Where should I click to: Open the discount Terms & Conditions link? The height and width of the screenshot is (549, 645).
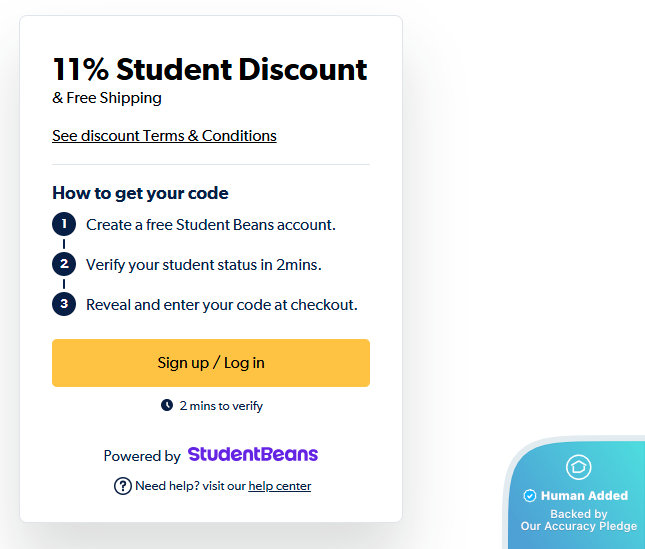[x=164, y=136]
